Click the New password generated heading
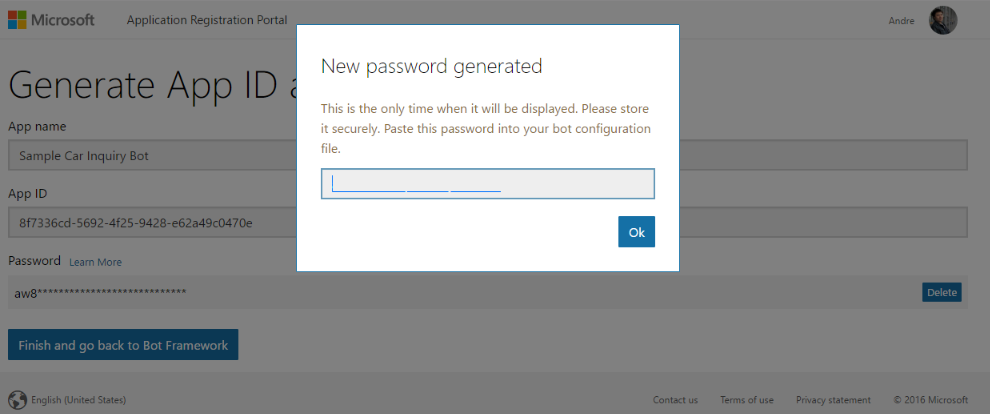The height and width of the screenshot is (414, 990). [431, 67]
